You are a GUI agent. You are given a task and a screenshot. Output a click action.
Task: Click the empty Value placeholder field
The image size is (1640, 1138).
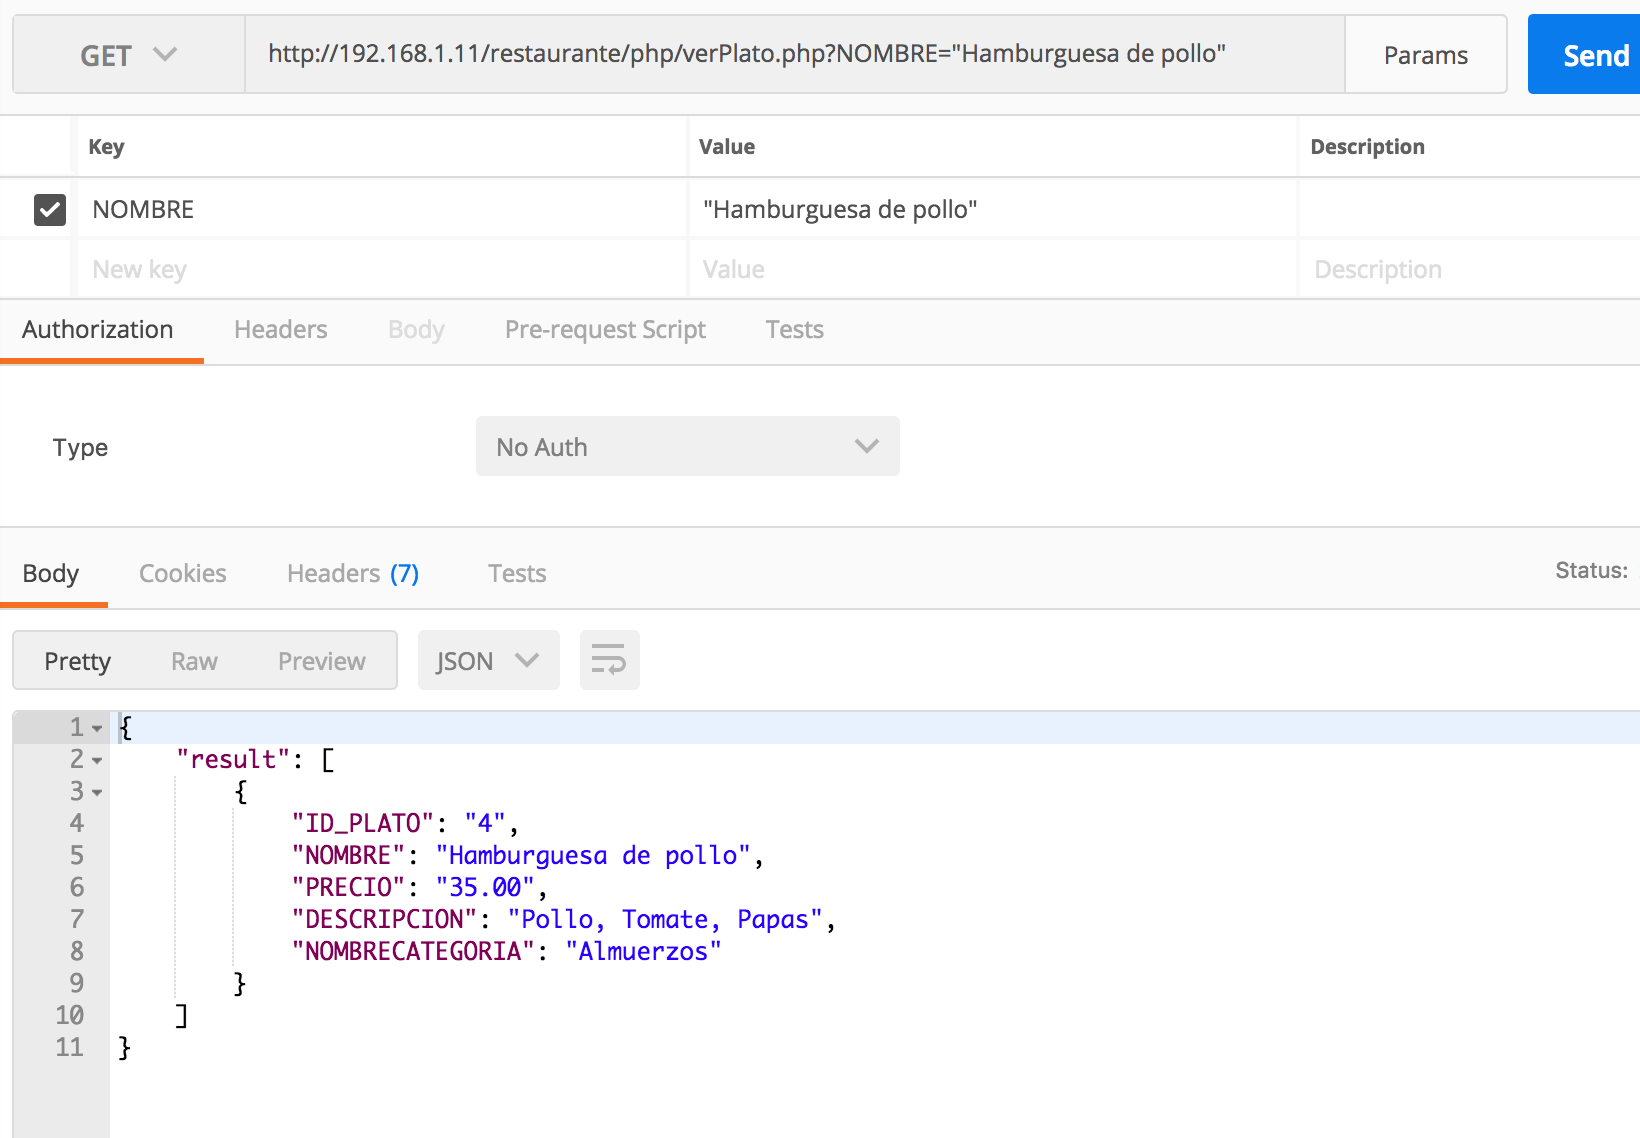click(x=993, y=269)
